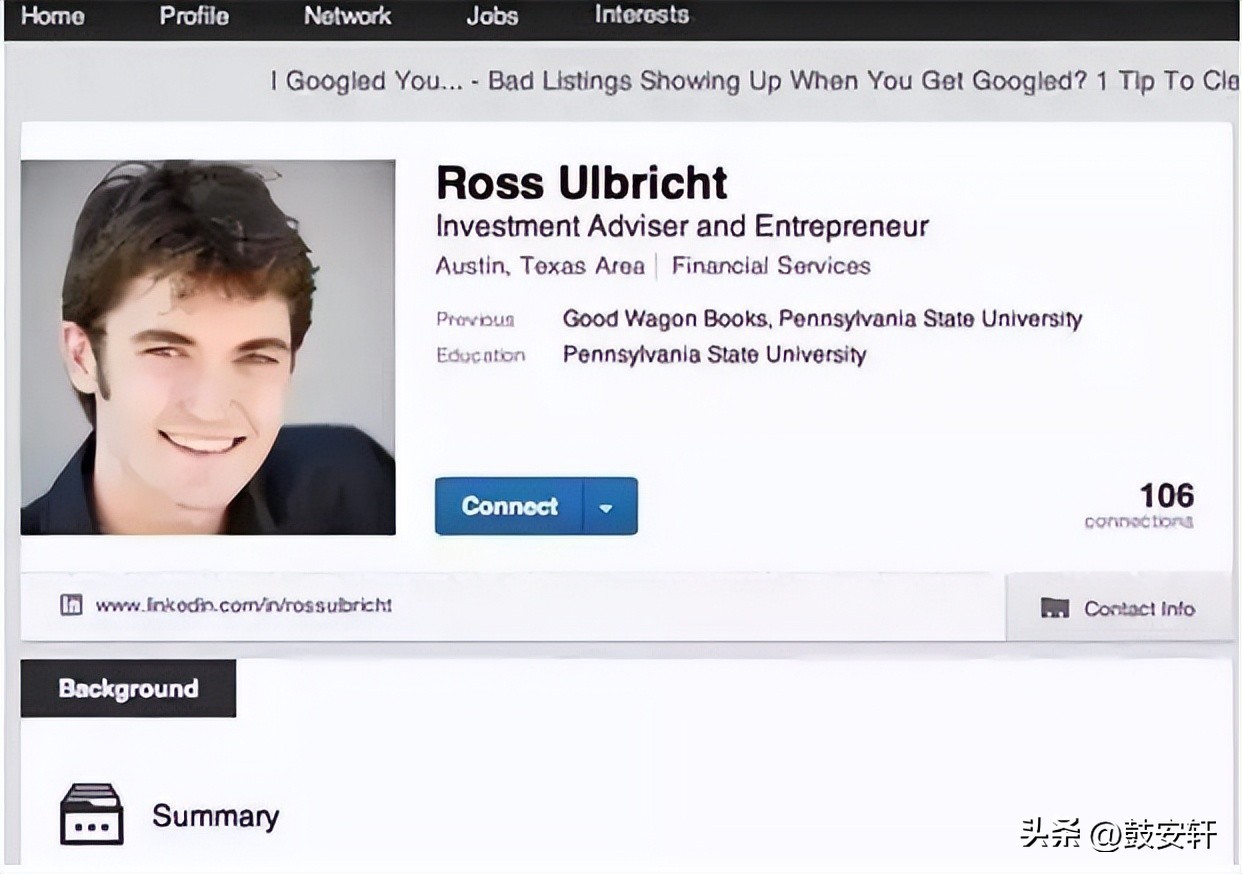Click the Summary section drawer icon
Screen dimensions: 1242x874
(91, 815)
